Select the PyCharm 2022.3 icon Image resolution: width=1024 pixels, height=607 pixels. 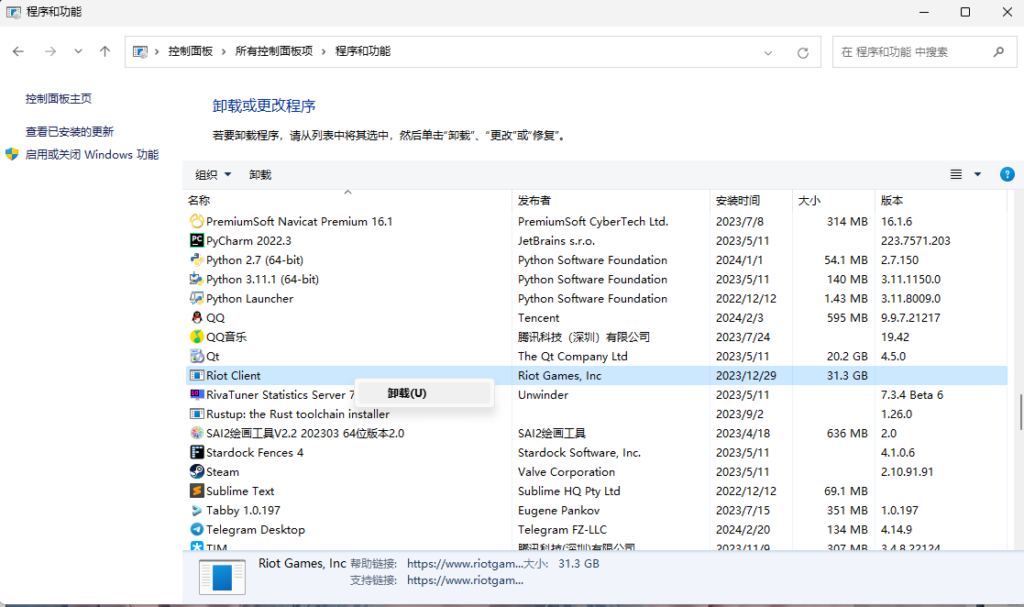(x=197, y=241)
